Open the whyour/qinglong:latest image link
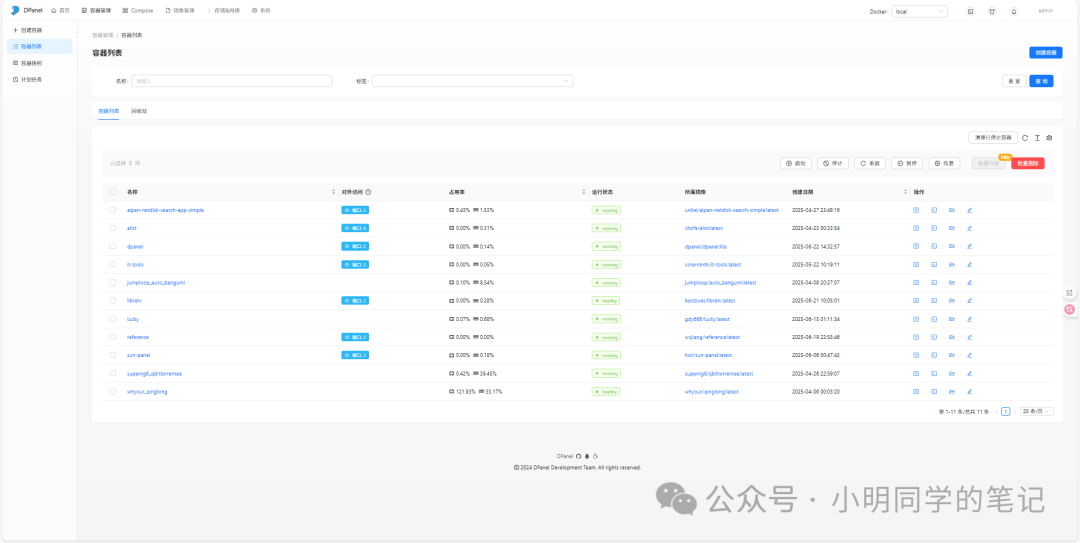 point(712,391)
